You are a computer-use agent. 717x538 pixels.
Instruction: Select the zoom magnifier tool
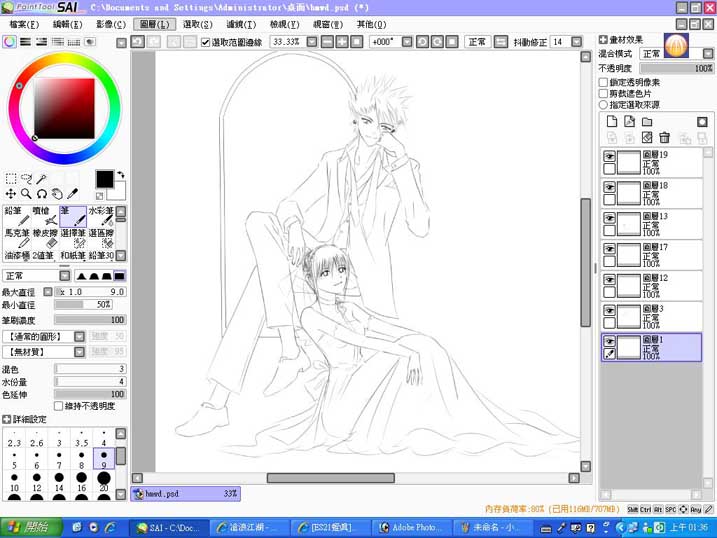pos(27,194)
